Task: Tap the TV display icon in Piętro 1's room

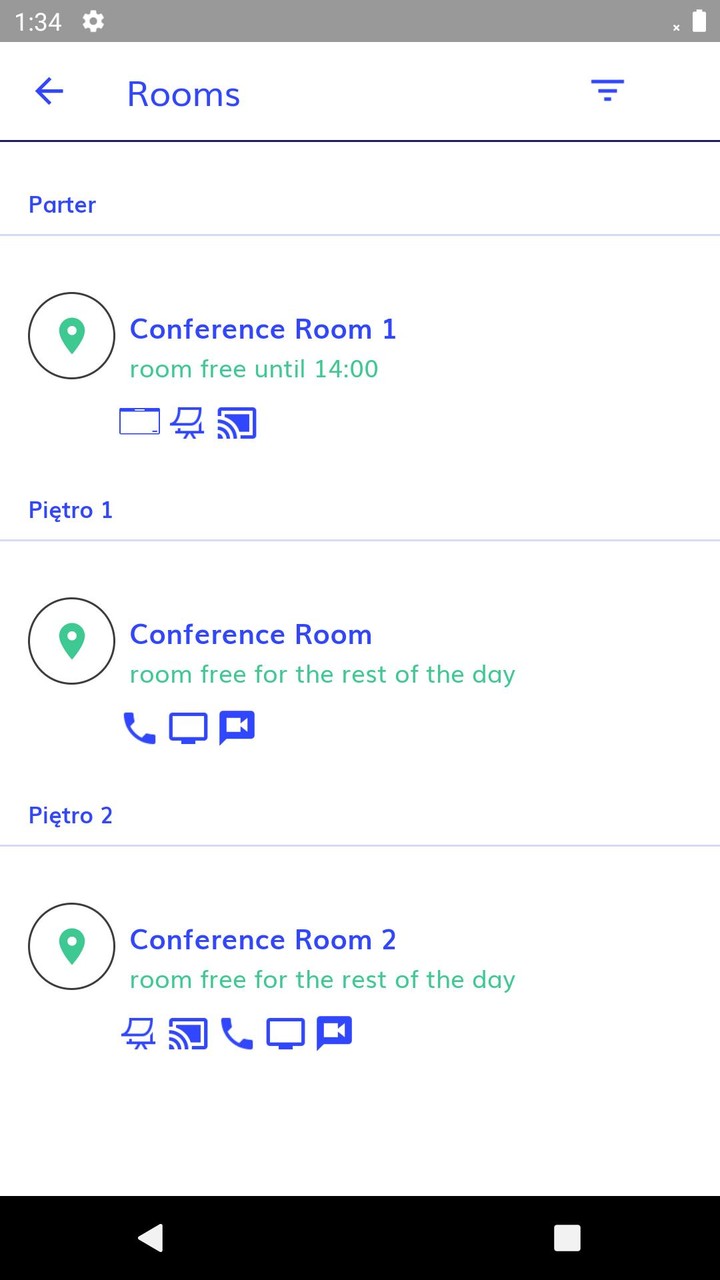Action: point(188,728)
